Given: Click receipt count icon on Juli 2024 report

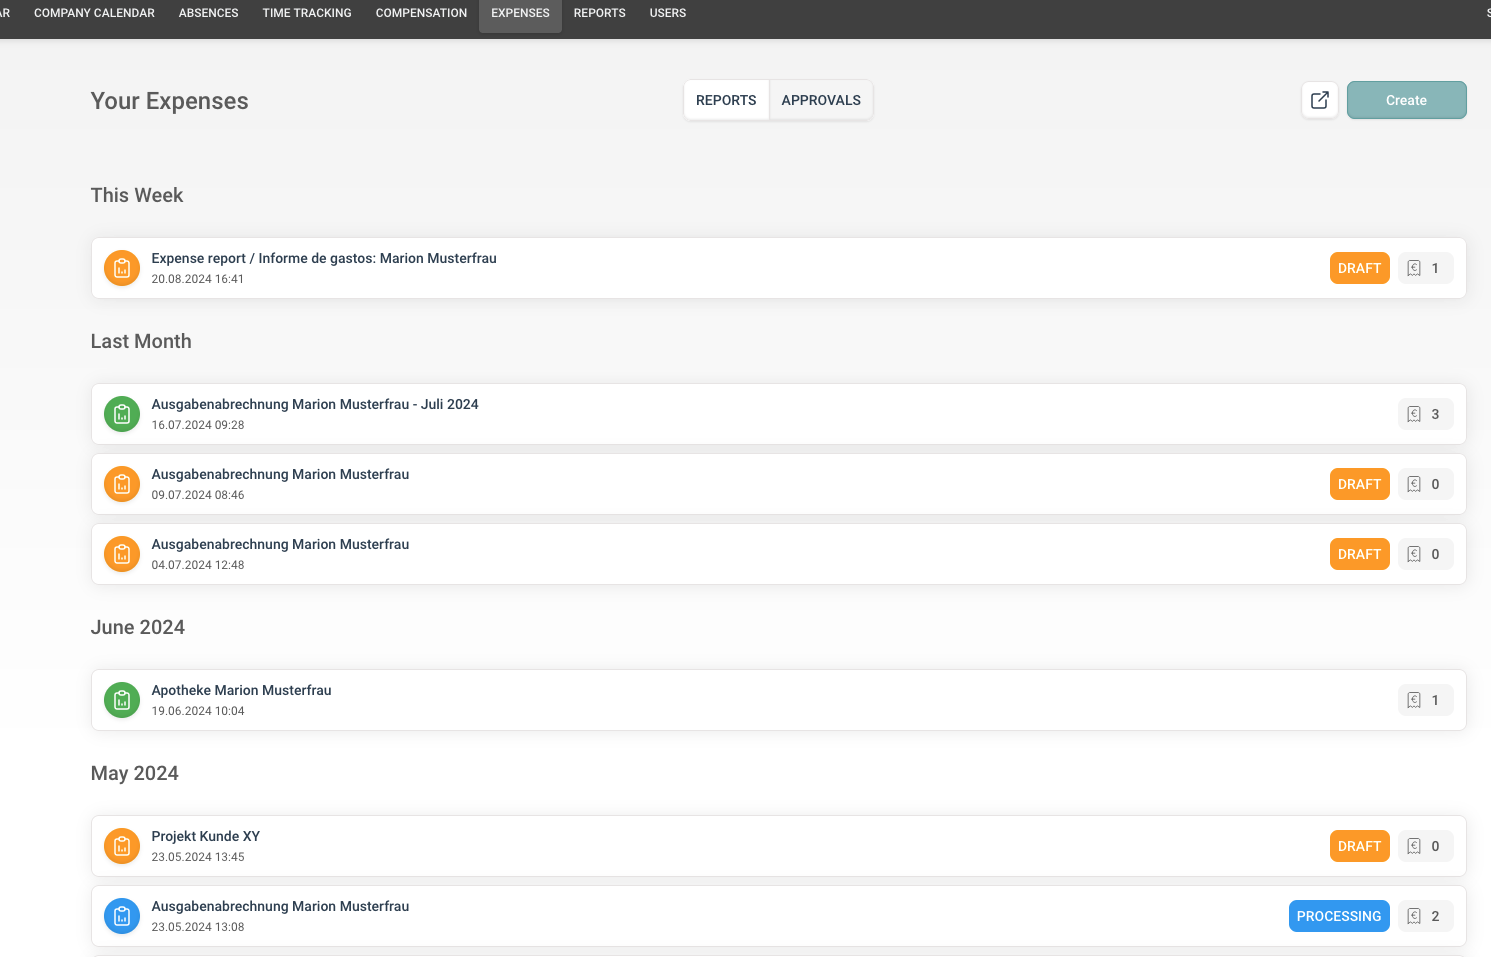Looking at the screenshot, I should tap(1414, 414).
